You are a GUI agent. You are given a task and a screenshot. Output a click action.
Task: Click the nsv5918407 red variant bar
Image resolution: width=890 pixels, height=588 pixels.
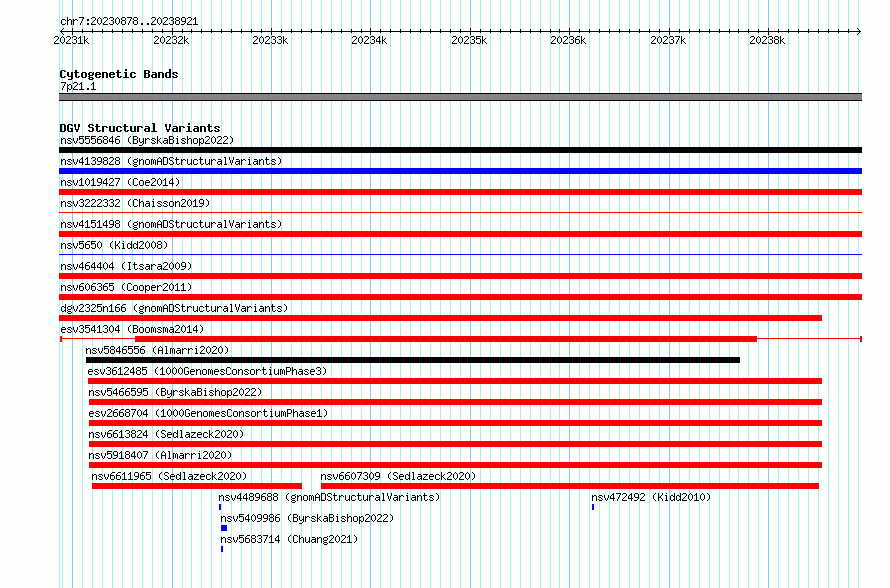pos(455,465)
